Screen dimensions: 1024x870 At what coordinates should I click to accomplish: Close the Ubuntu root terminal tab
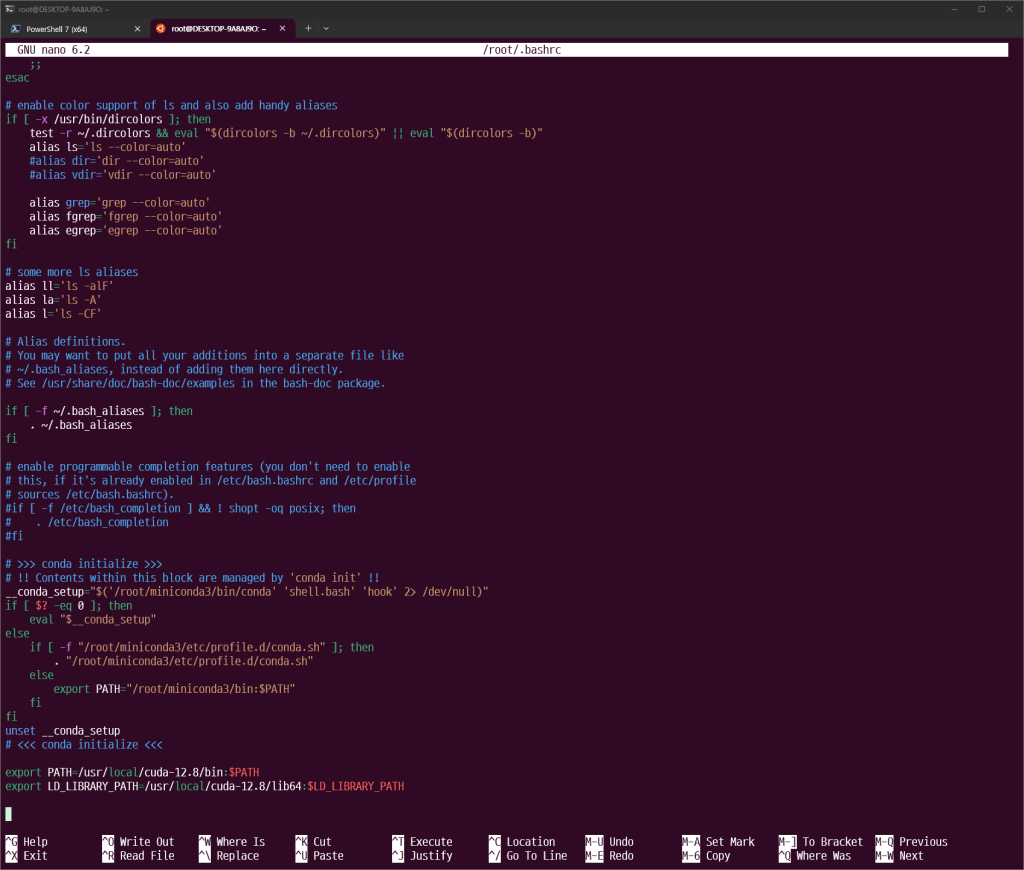coord(282,28)
